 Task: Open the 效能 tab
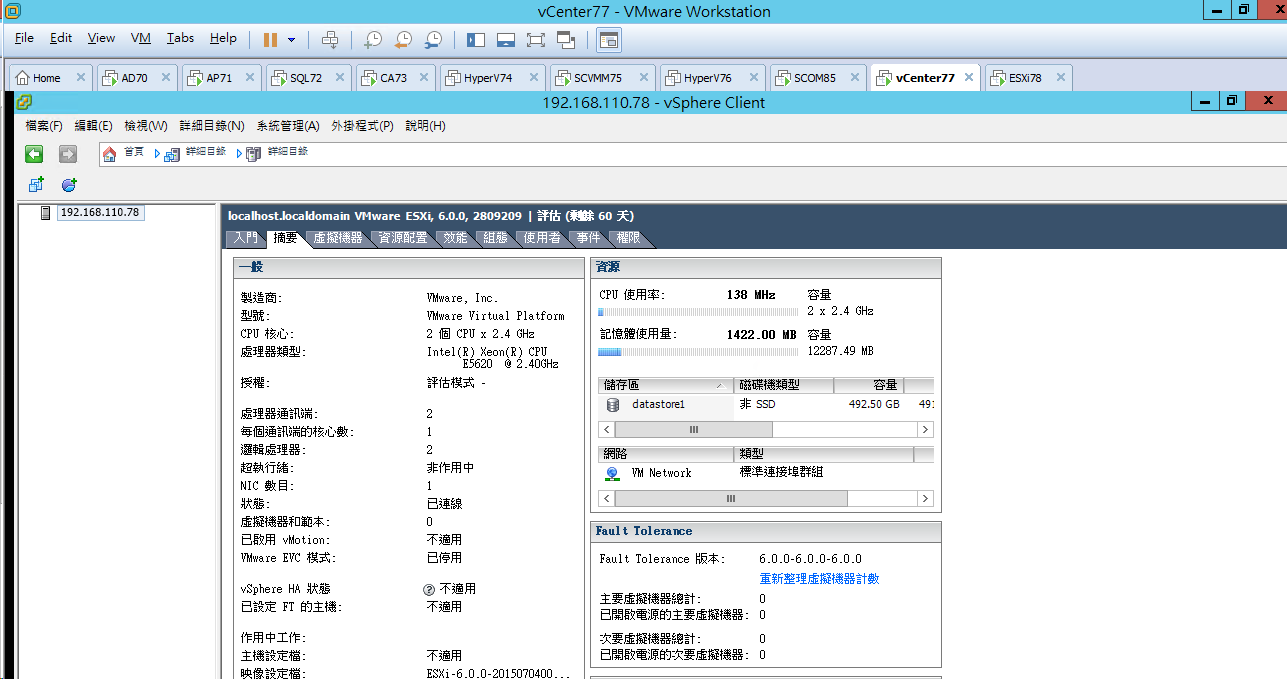[x=456, y=238]
